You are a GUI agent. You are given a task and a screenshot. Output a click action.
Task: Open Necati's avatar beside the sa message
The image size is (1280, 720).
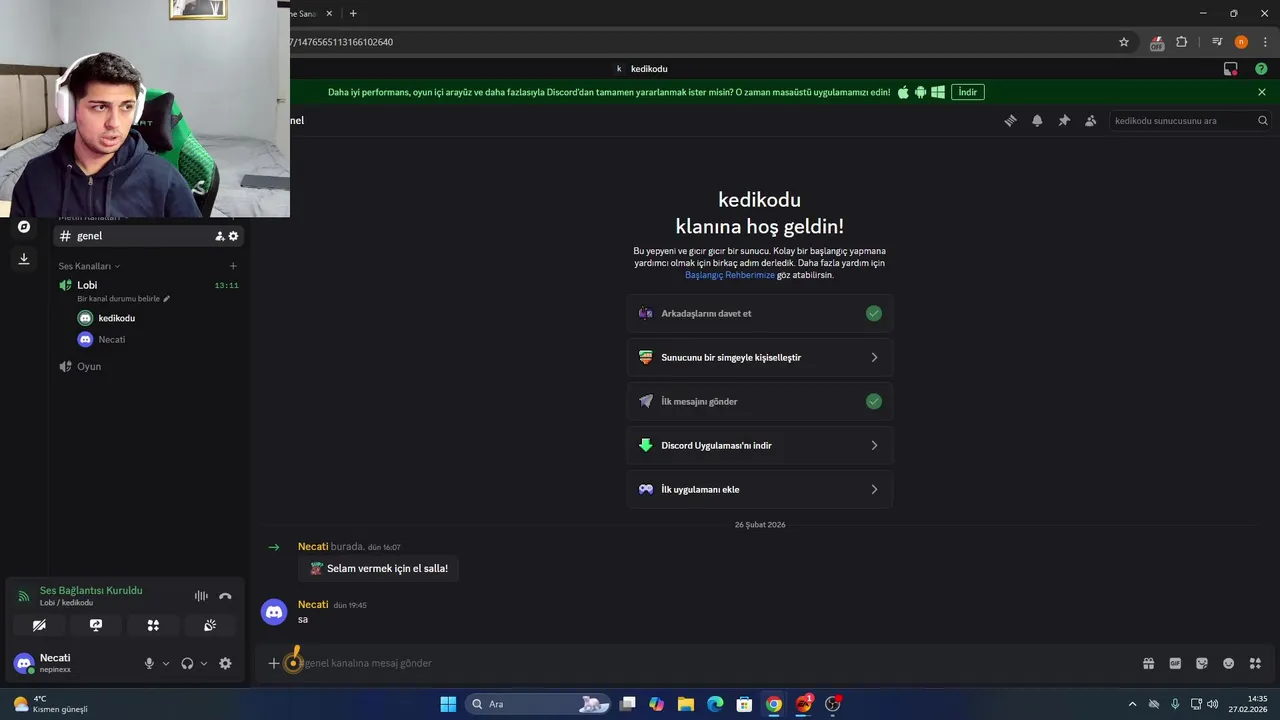tap(274, 611)
